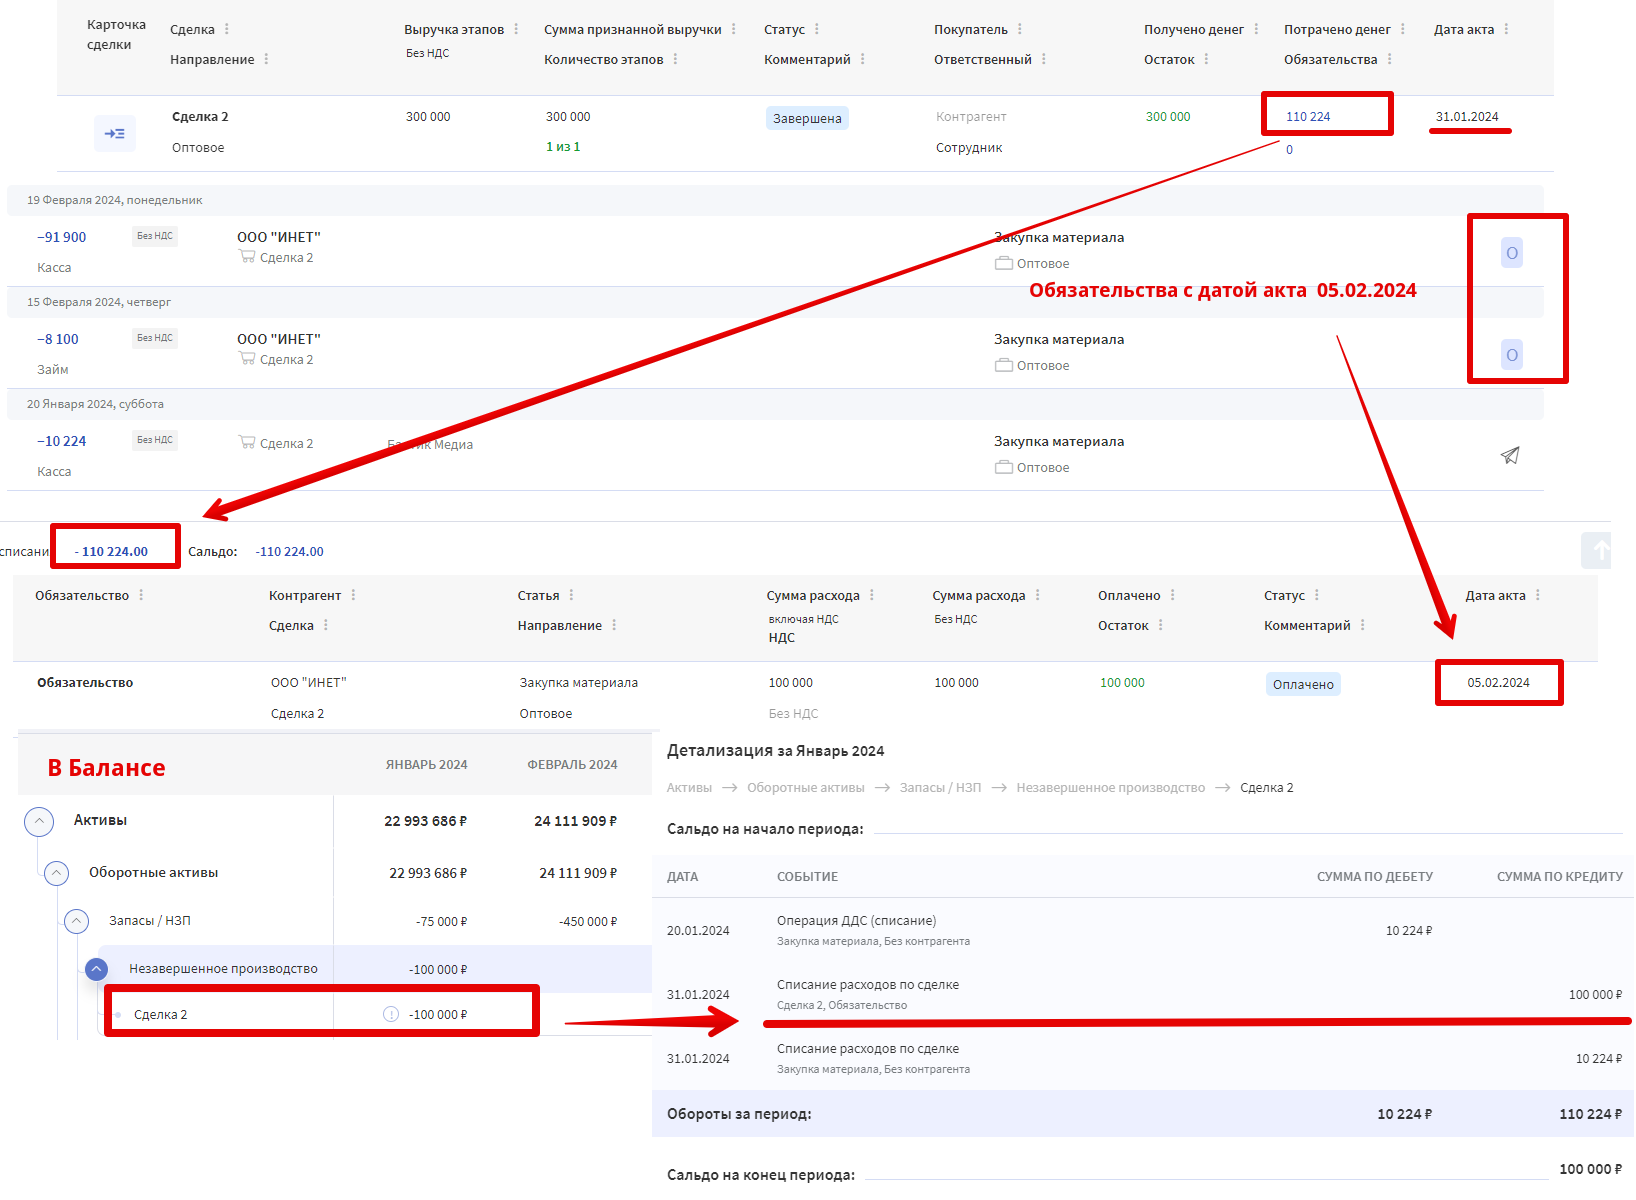Select the ФЕВРАЛЬ 2024 balance column header
Screen dimensions: 1636x1200
(572, 765)
